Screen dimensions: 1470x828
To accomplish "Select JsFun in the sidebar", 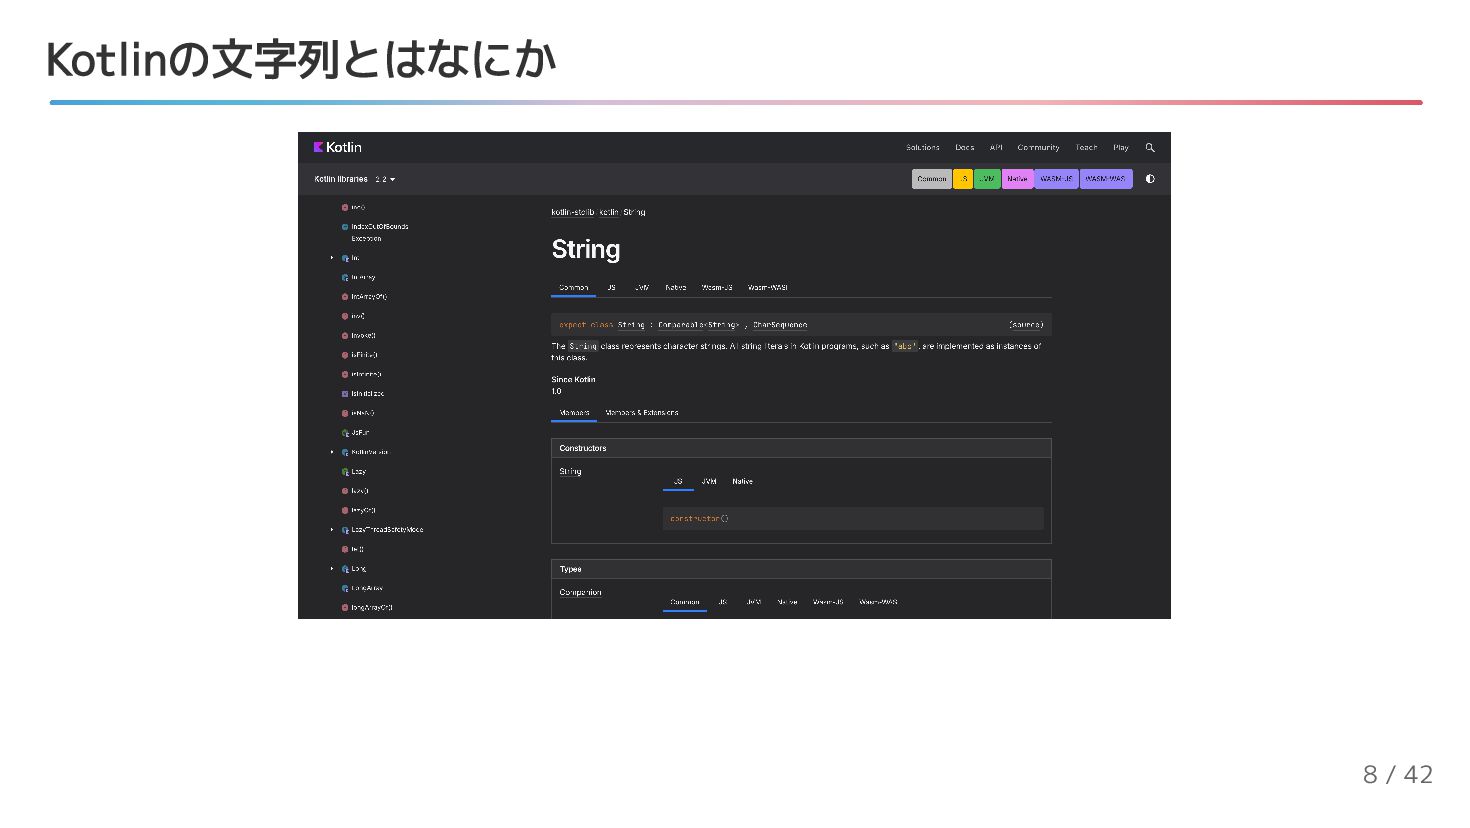I will [360, 433].
